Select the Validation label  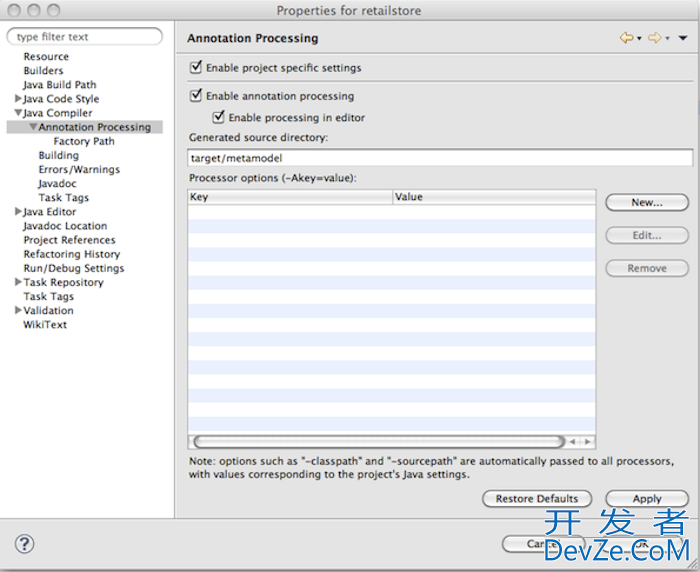pyautogui.click(x=48, y=310)
